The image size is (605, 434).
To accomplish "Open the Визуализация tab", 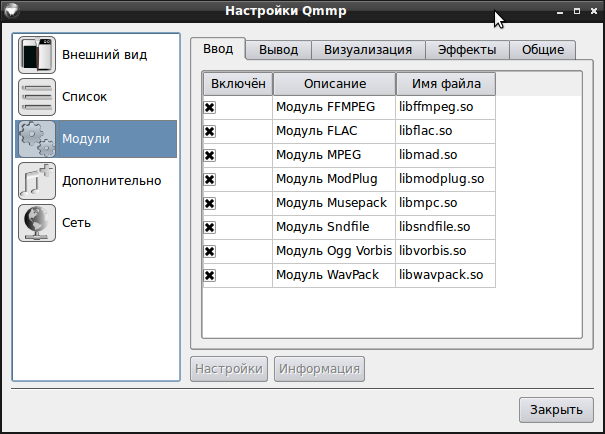I will click(x=368, y=50).
